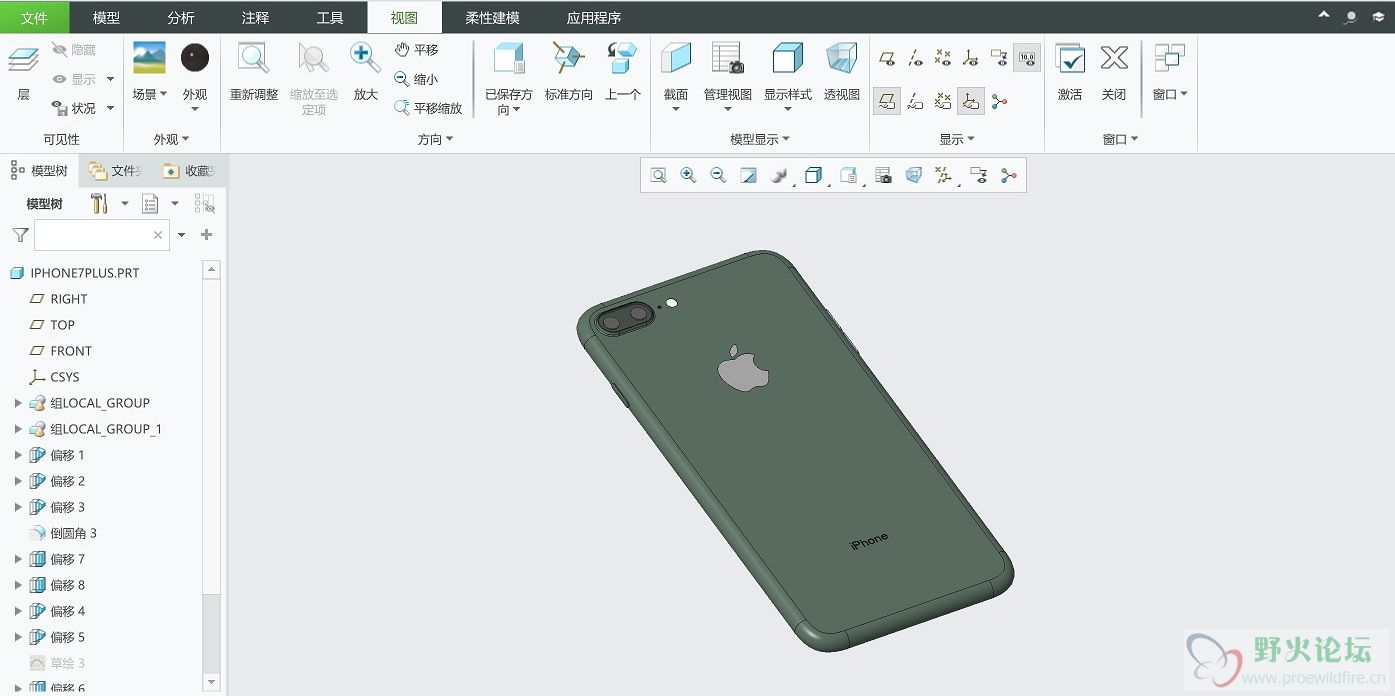The height and width of the screenshot is (696, 1395).
Task: Select the FRONT datum plane
Action: pos(61,351)
